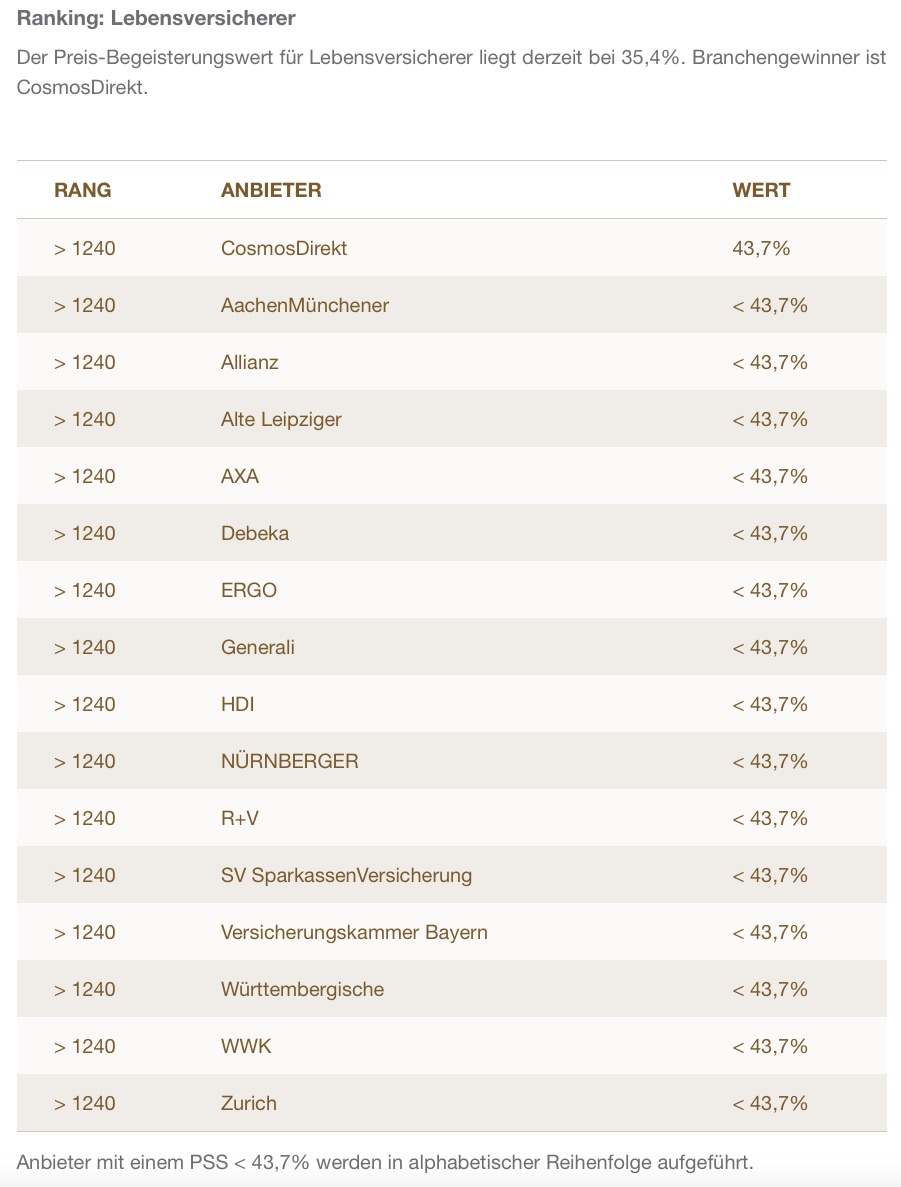The height and width of the screenshot is (1187, 901).
Task: Click the NÜRNBERGER provider name
Action: [290, 761]
